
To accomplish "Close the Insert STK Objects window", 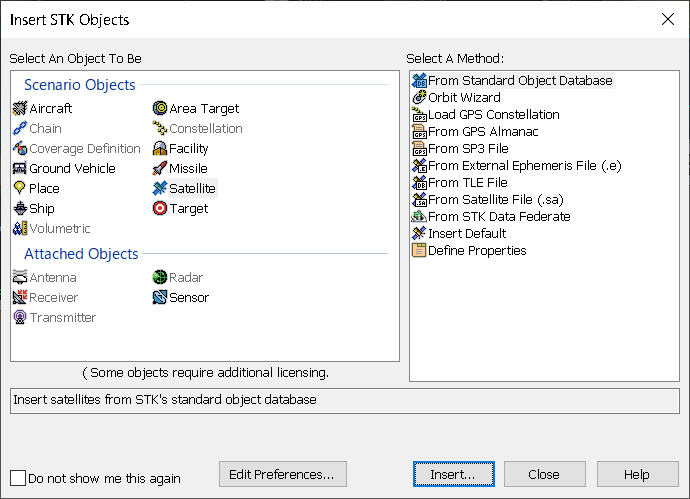I will point(668,19).
